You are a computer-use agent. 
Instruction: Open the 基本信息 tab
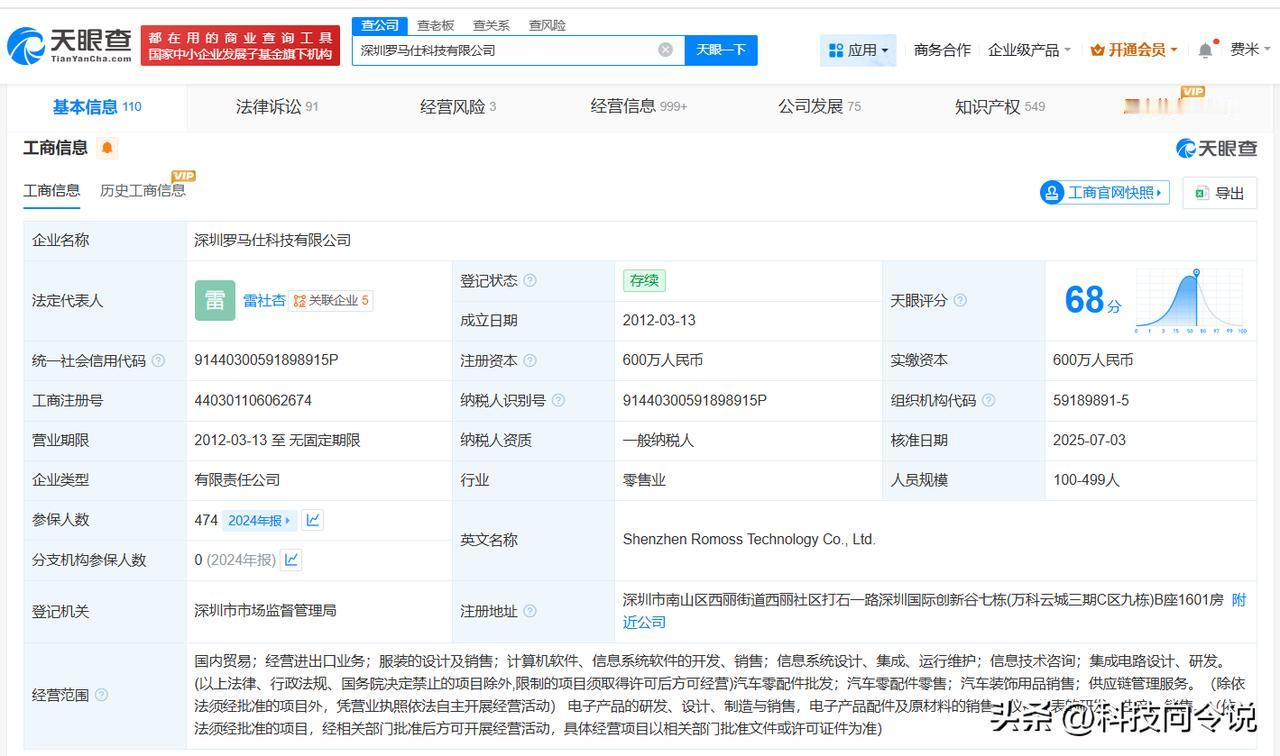(x=97, y=107)
